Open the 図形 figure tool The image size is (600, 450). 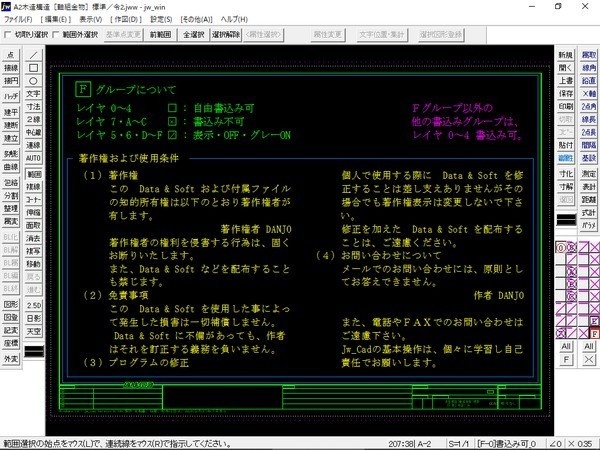11,305
